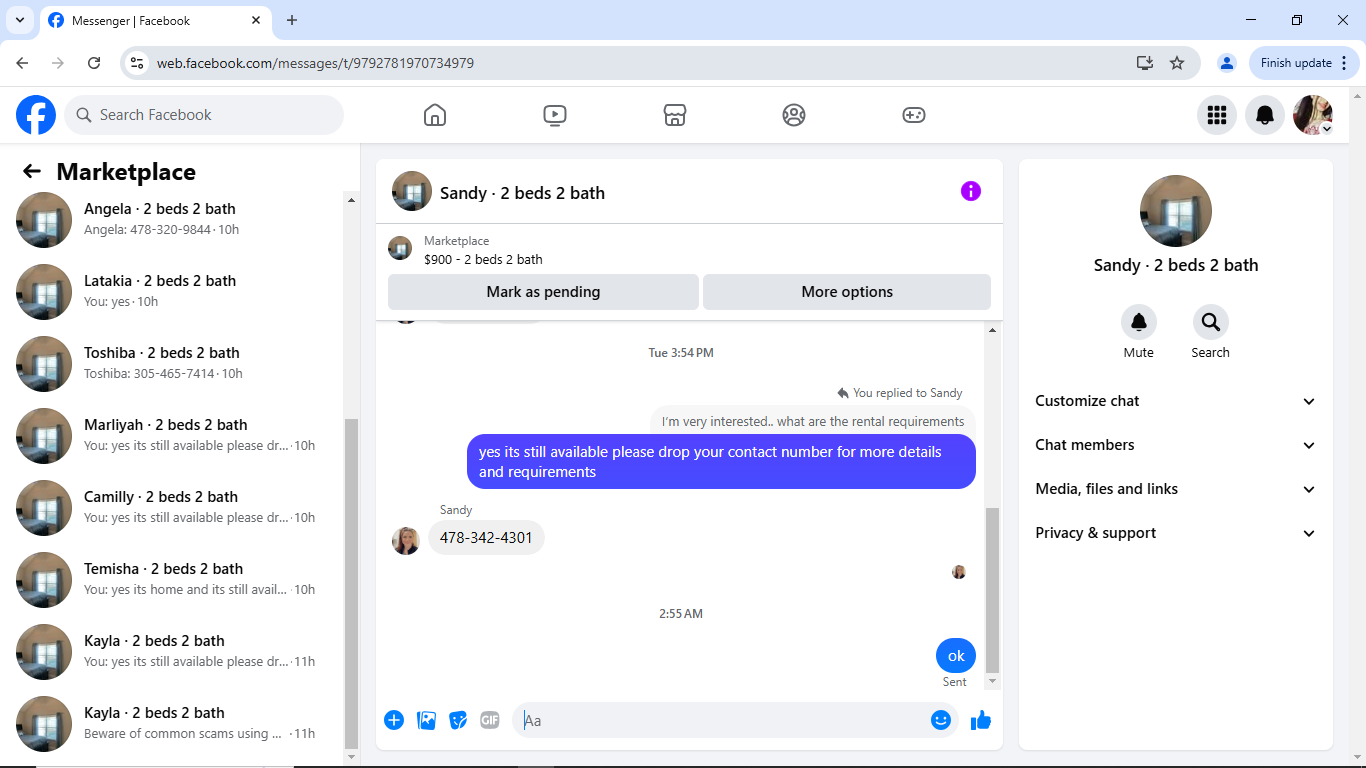The width and height of the screenshot is (1366, 768).
Task: Open the Gaming controller icon
Action: pos(914,115)
